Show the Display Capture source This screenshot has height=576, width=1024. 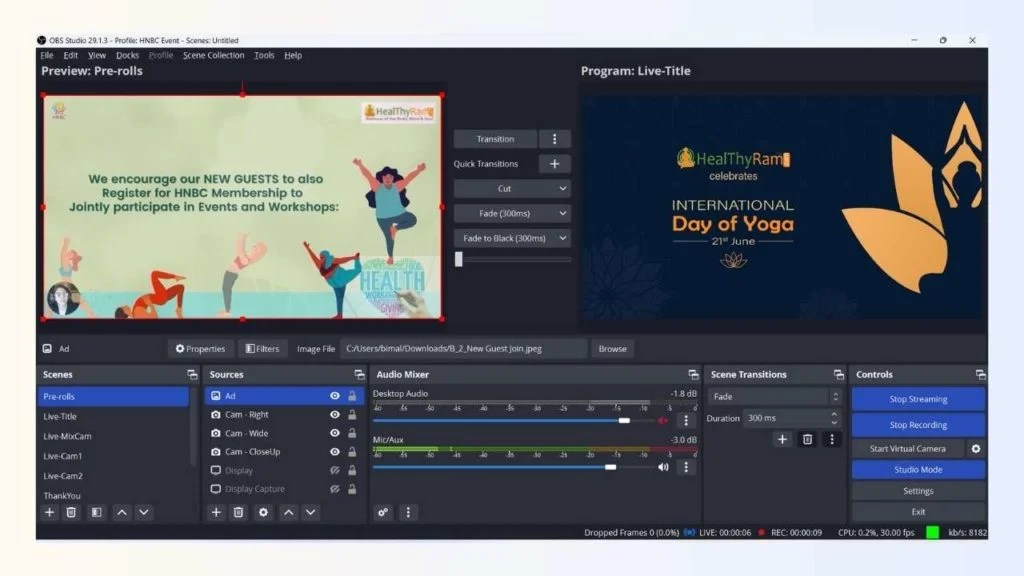click(x=334, y=489)
